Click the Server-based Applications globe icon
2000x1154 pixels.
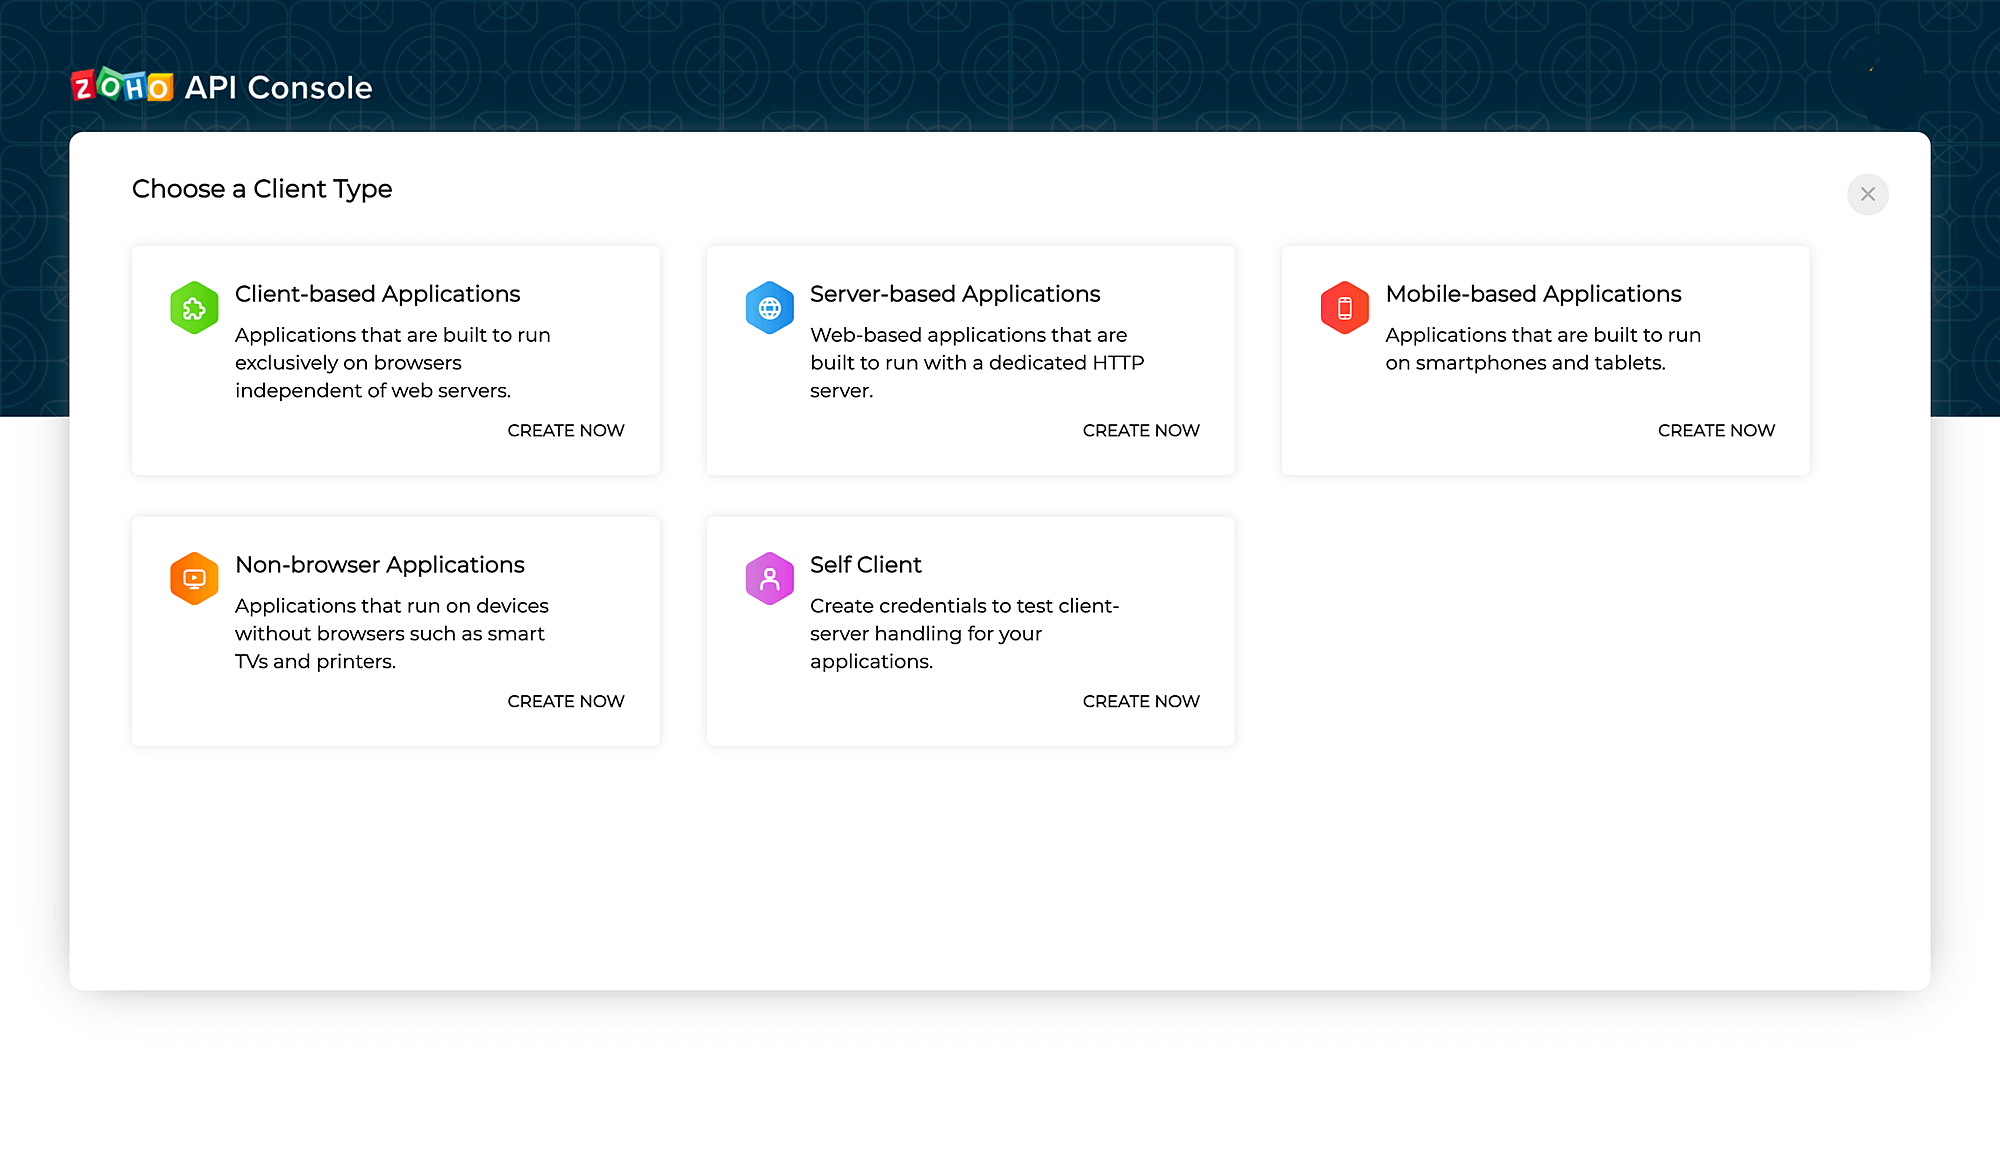click(769, 307)
